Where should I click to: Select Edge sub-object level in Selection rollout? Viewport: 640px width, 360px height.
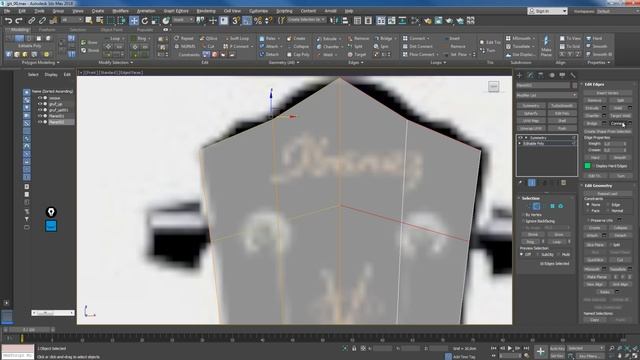point(536,206)
